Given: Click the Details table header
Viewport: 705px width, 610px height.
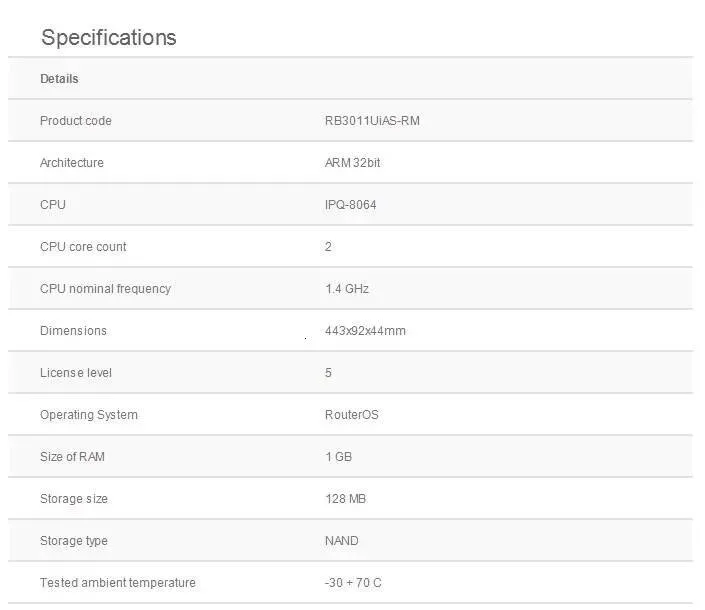Looking at the screenshot, I should pyautogui.click(x=59, y=79).
